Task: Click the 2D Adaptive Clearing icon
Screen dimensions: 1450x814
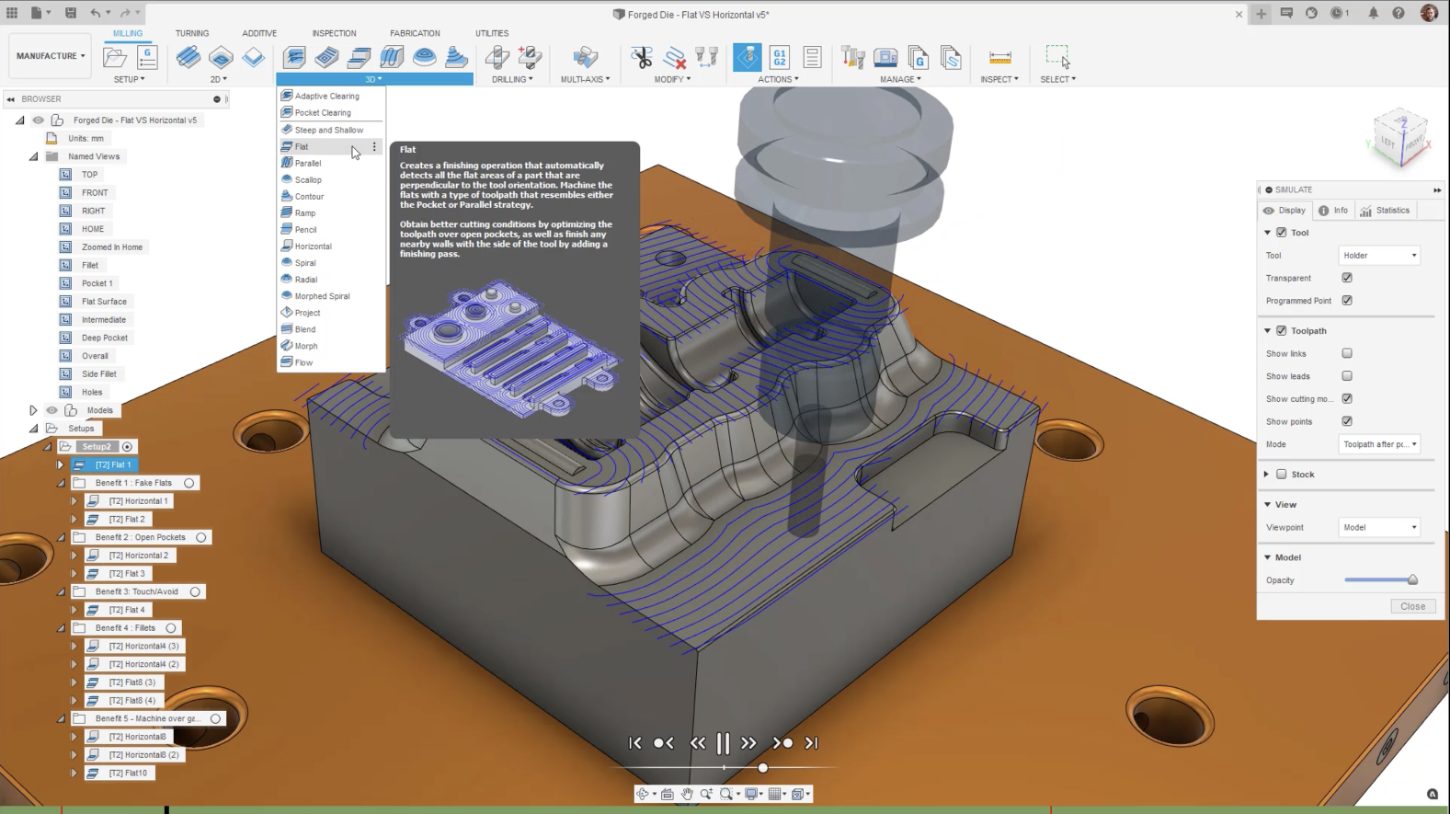Action: 188,57
